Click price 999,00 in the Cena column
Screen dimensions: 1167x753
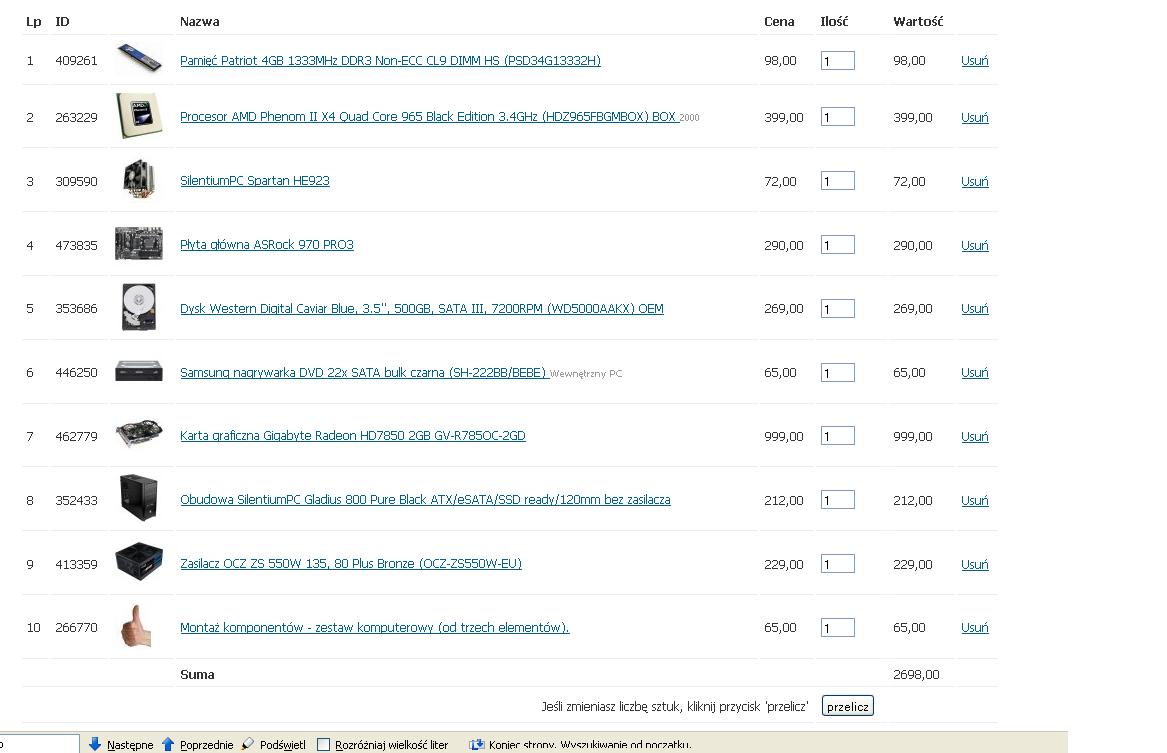point(784,437)
